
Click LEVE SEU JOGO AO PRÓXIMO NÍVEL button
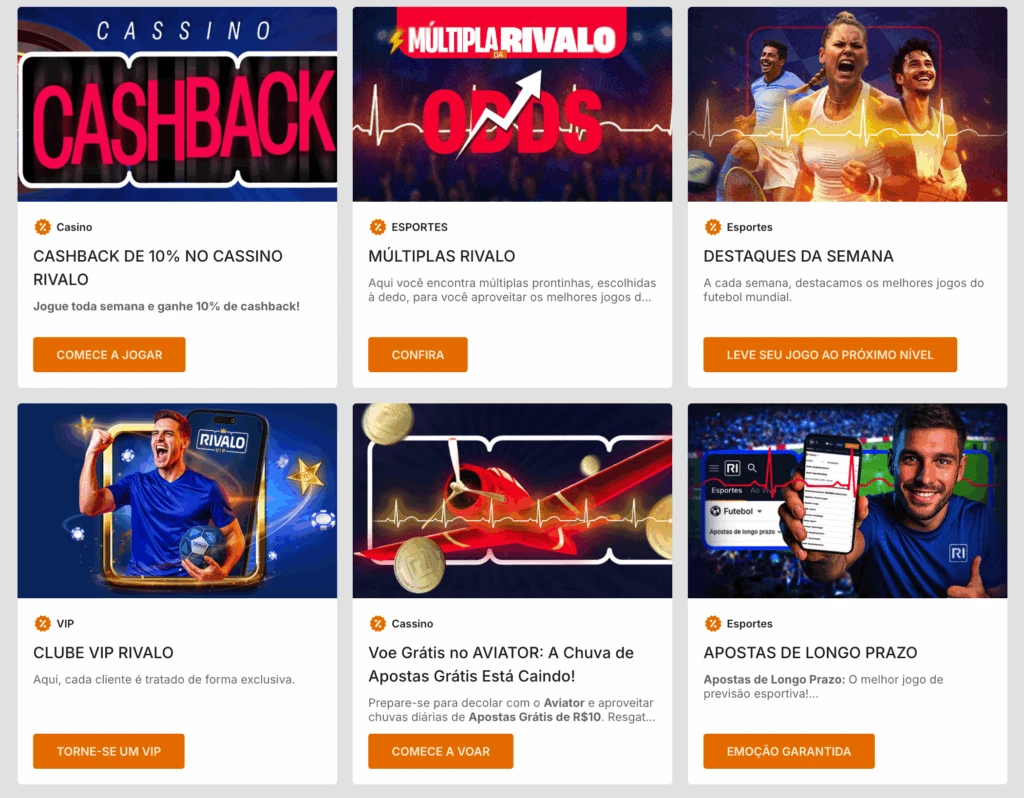pos(830,355)
